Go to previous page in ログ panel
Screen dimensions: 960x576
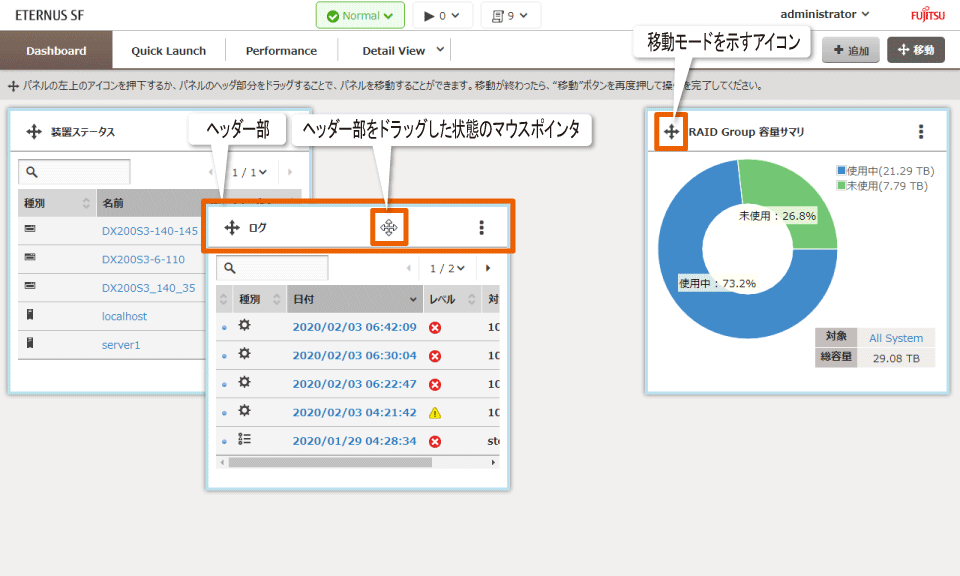(408, 268)
